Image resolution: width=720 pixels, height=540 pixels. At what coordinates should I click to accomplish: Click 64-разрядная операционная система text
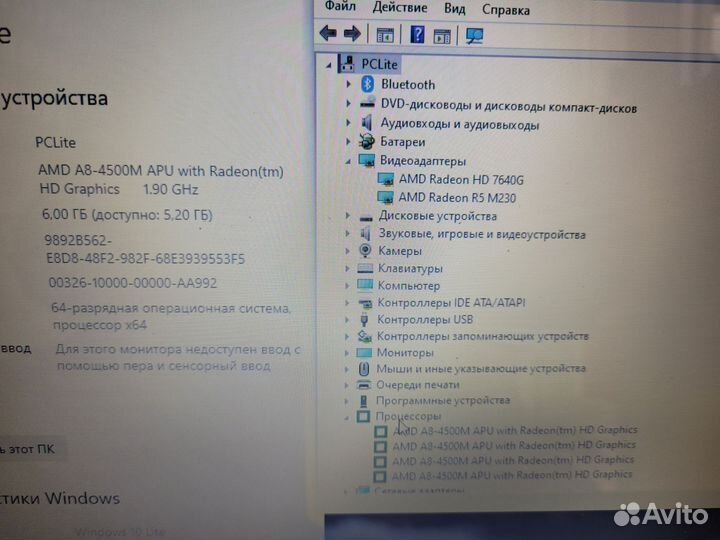click(x=170, y=308)
